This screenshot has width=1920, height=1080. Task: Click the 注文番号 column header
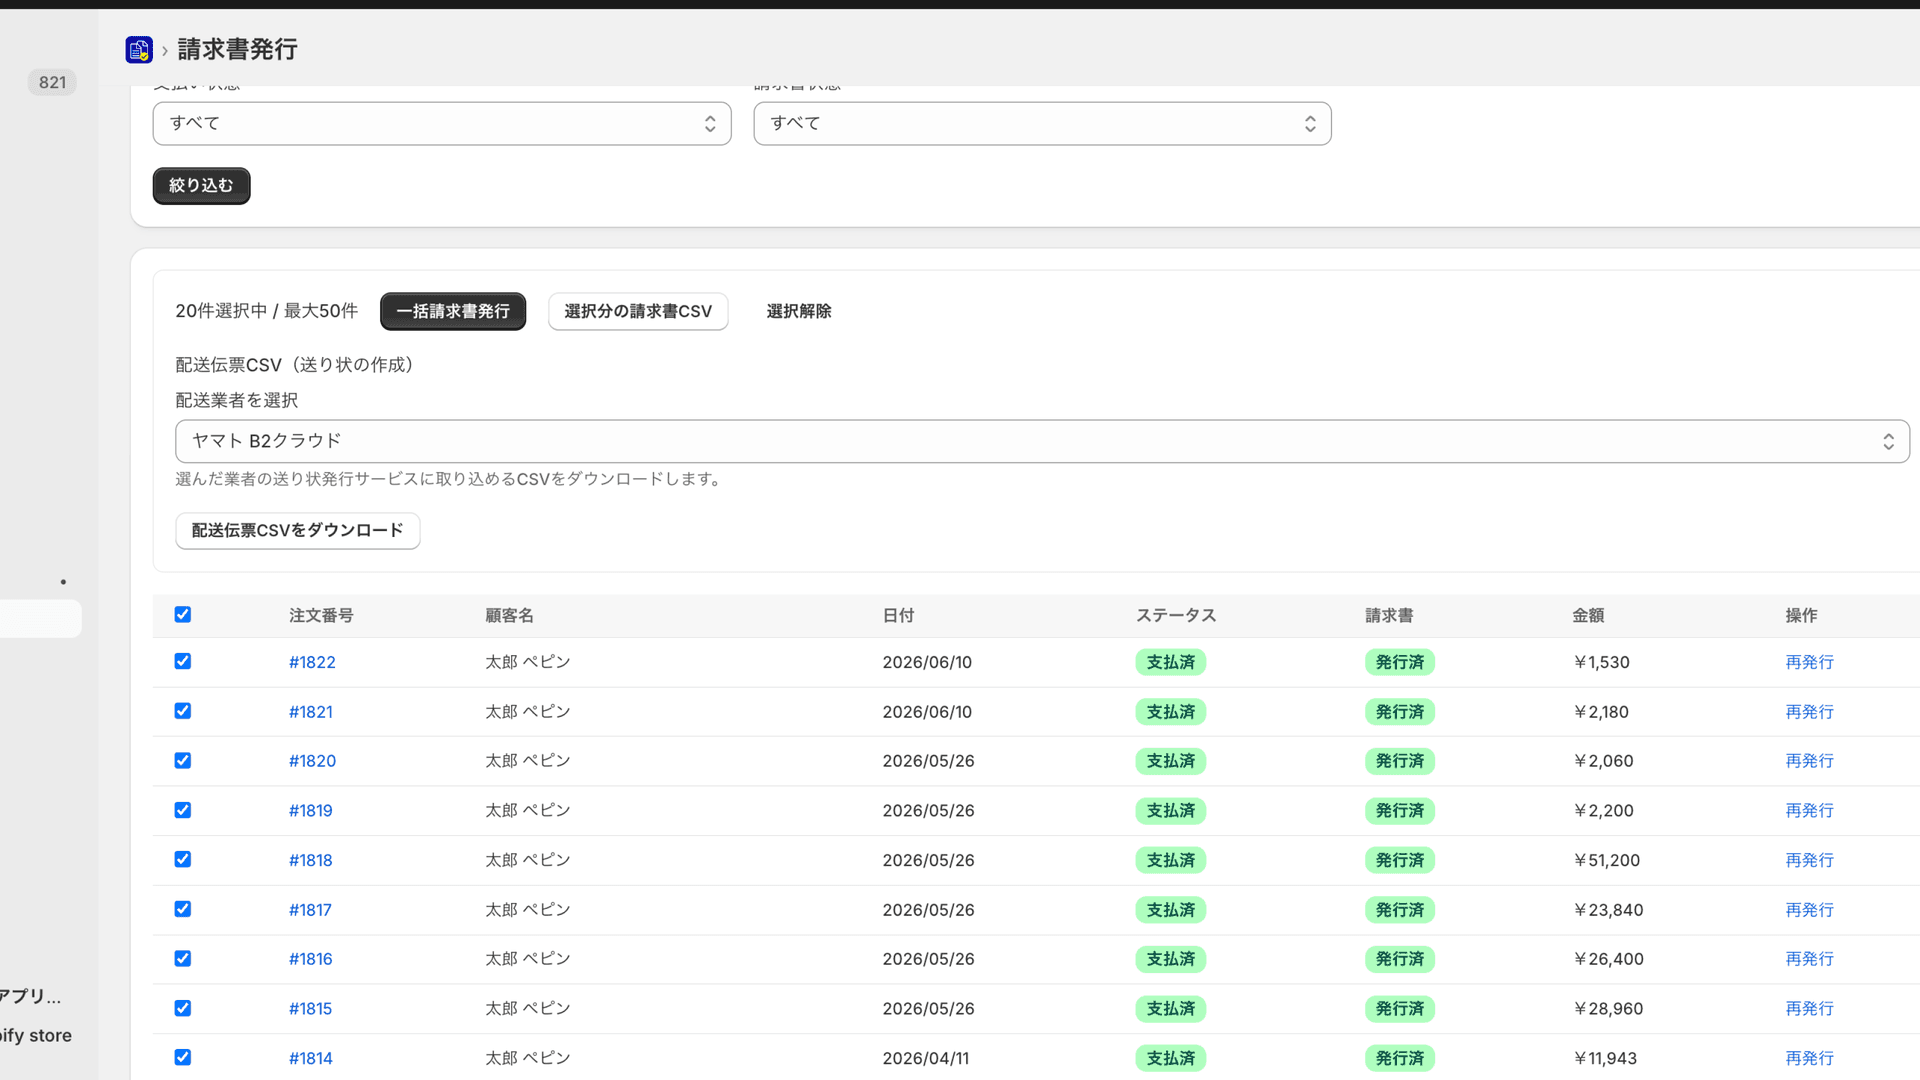pyautogui.click(x=321, y=616)
